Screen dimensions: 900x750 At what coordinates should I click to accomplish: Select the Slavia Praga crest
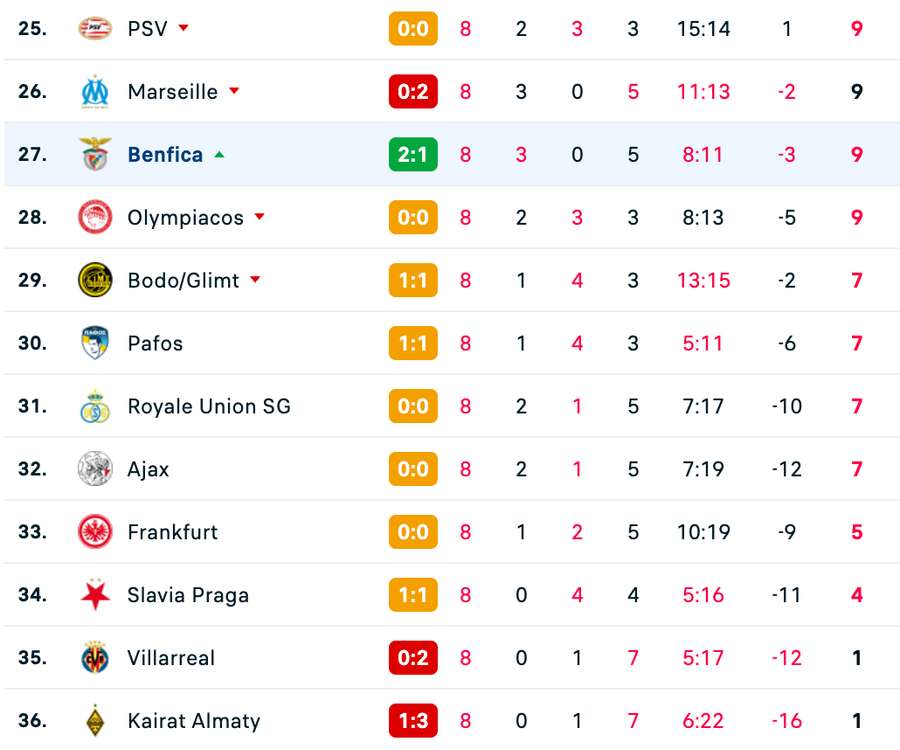[97, 595]
